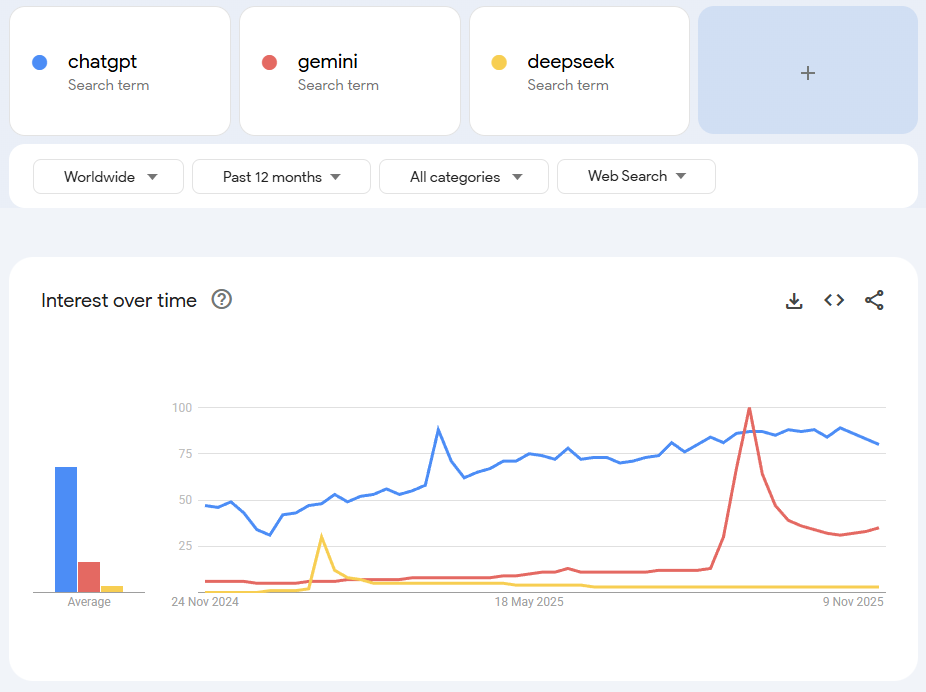Click the blue chatgpt average bar
926x692 pixels.
point(66,530)
